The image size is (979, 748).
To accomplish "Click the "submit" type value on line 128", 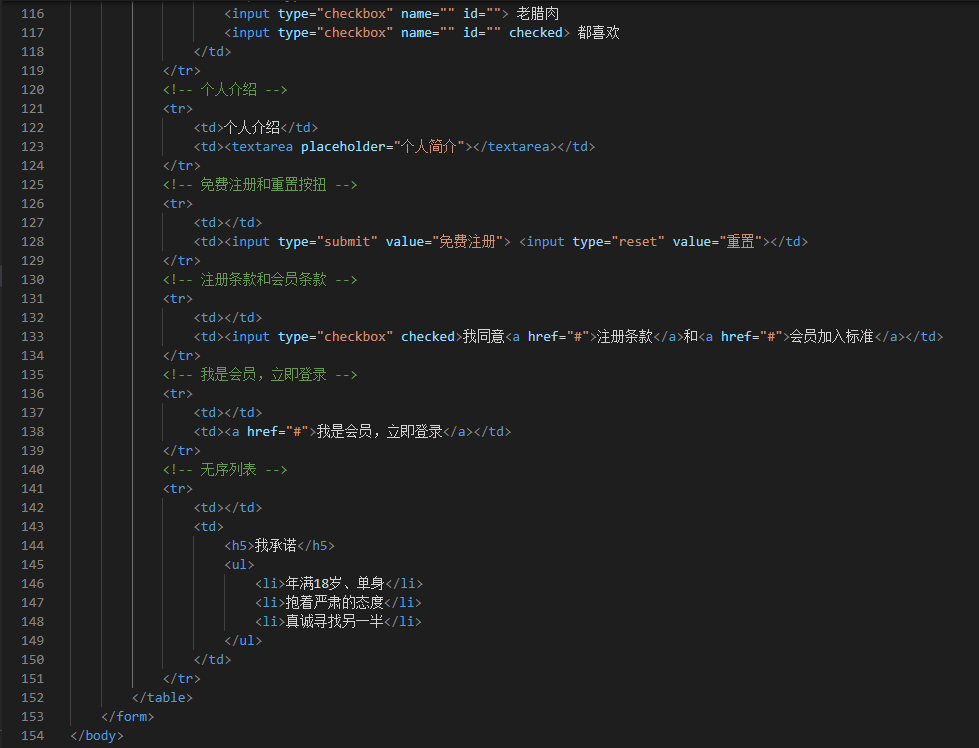I will coord(347,242).
